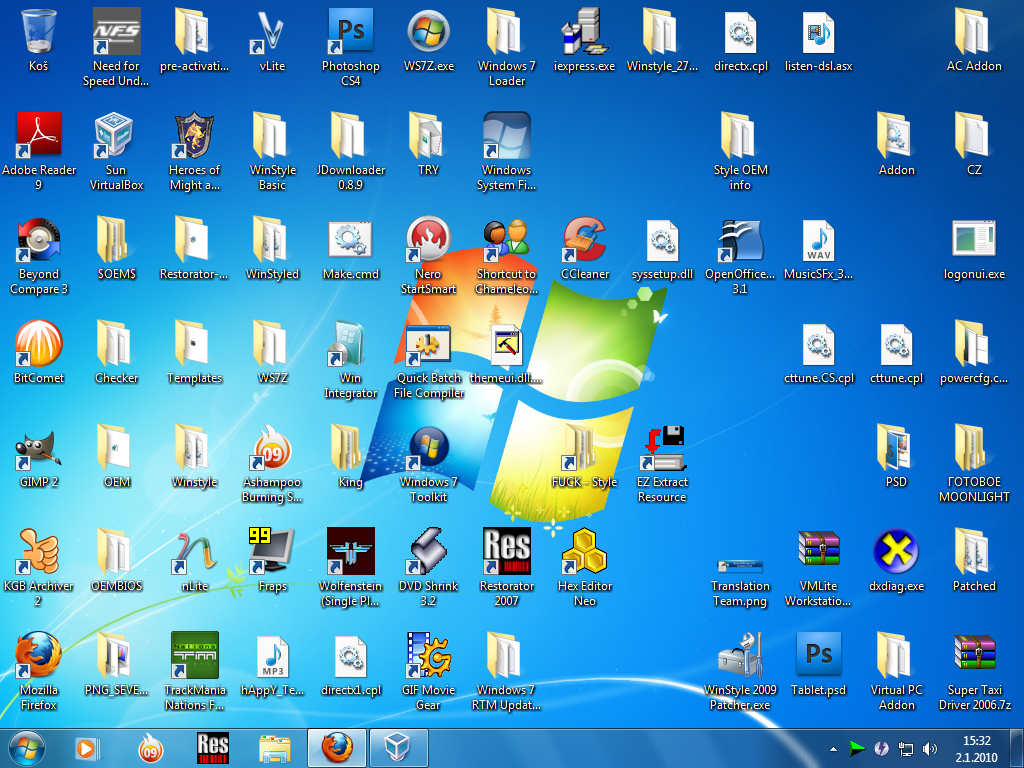
Task: Launch Nero StartSmart from the desktop
Action: pyautogui.click(x=428, y=241)
